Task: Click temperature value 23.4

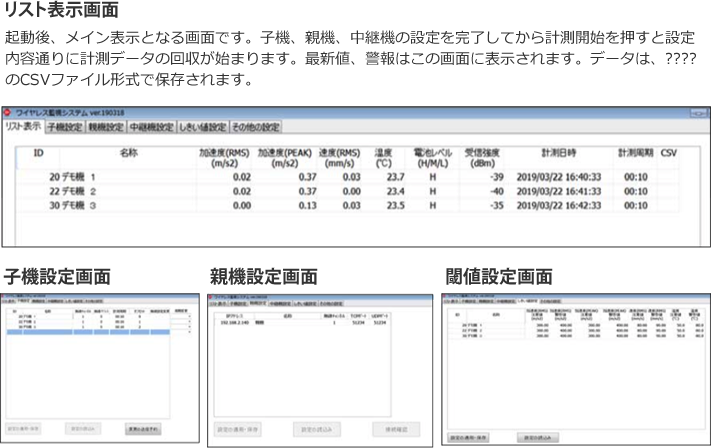Action: [x=395, y=191]
